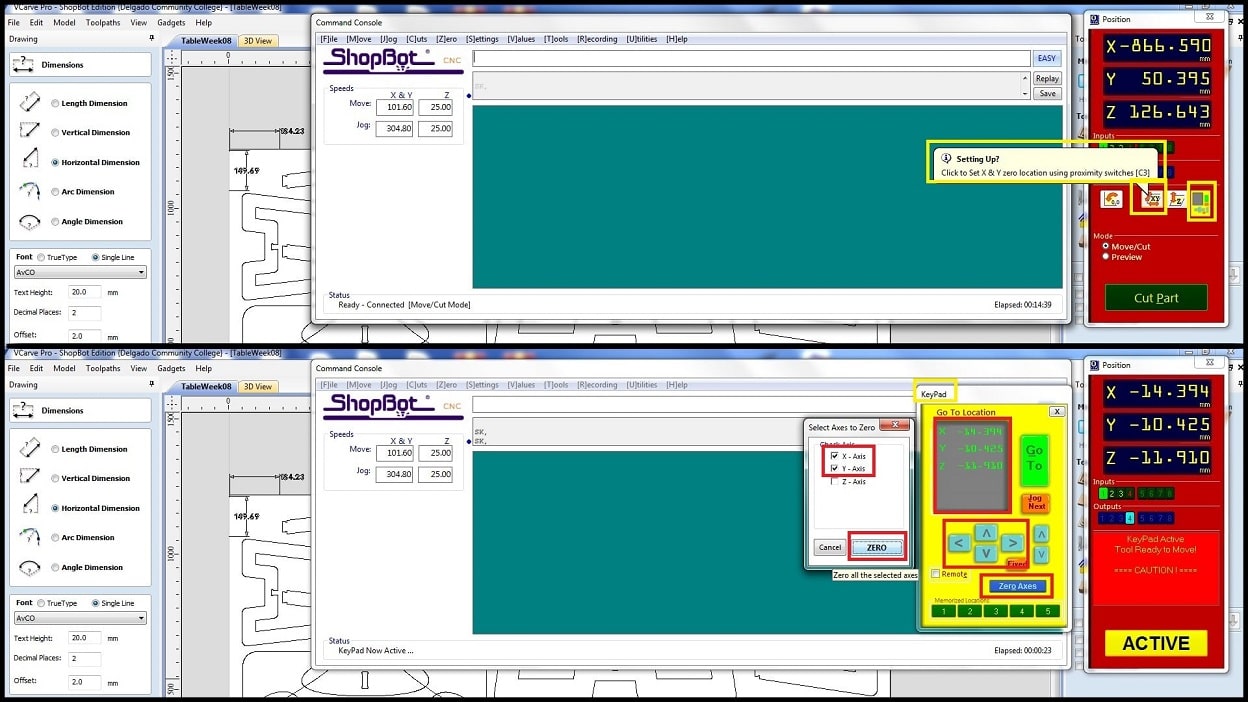
Task: Click the Zero Axes button on KeyPad
Action: tap(1018, 586)
